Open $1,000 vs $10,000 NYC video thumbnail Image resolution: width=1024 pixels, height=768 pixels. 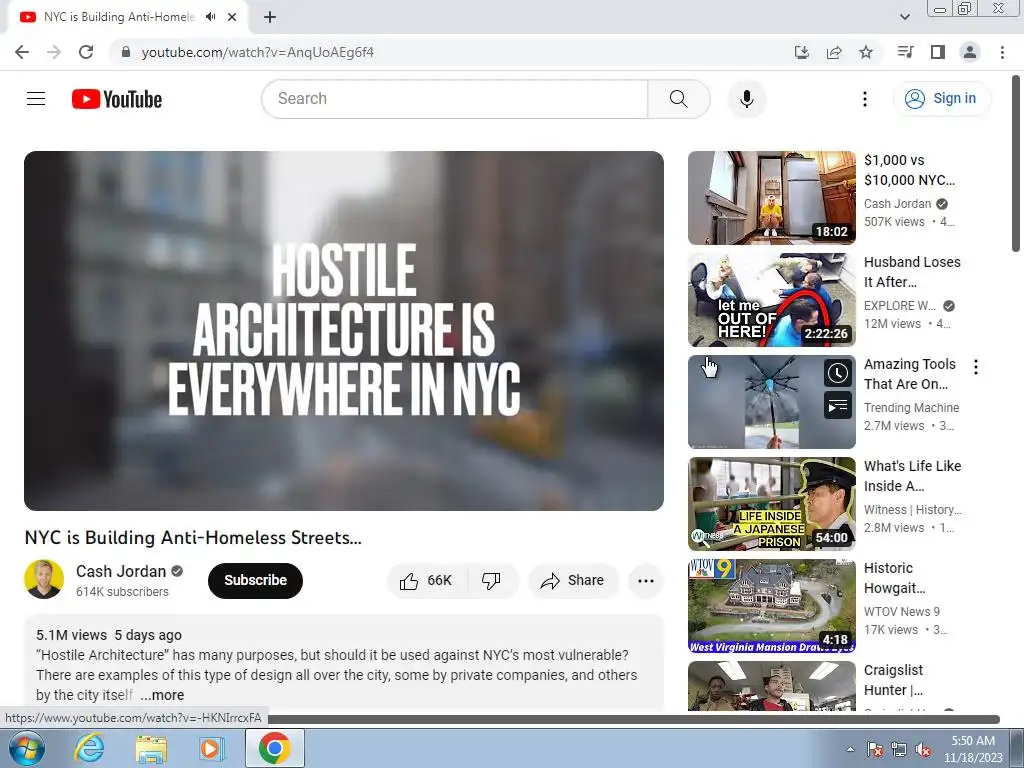(x=771, y=198)
